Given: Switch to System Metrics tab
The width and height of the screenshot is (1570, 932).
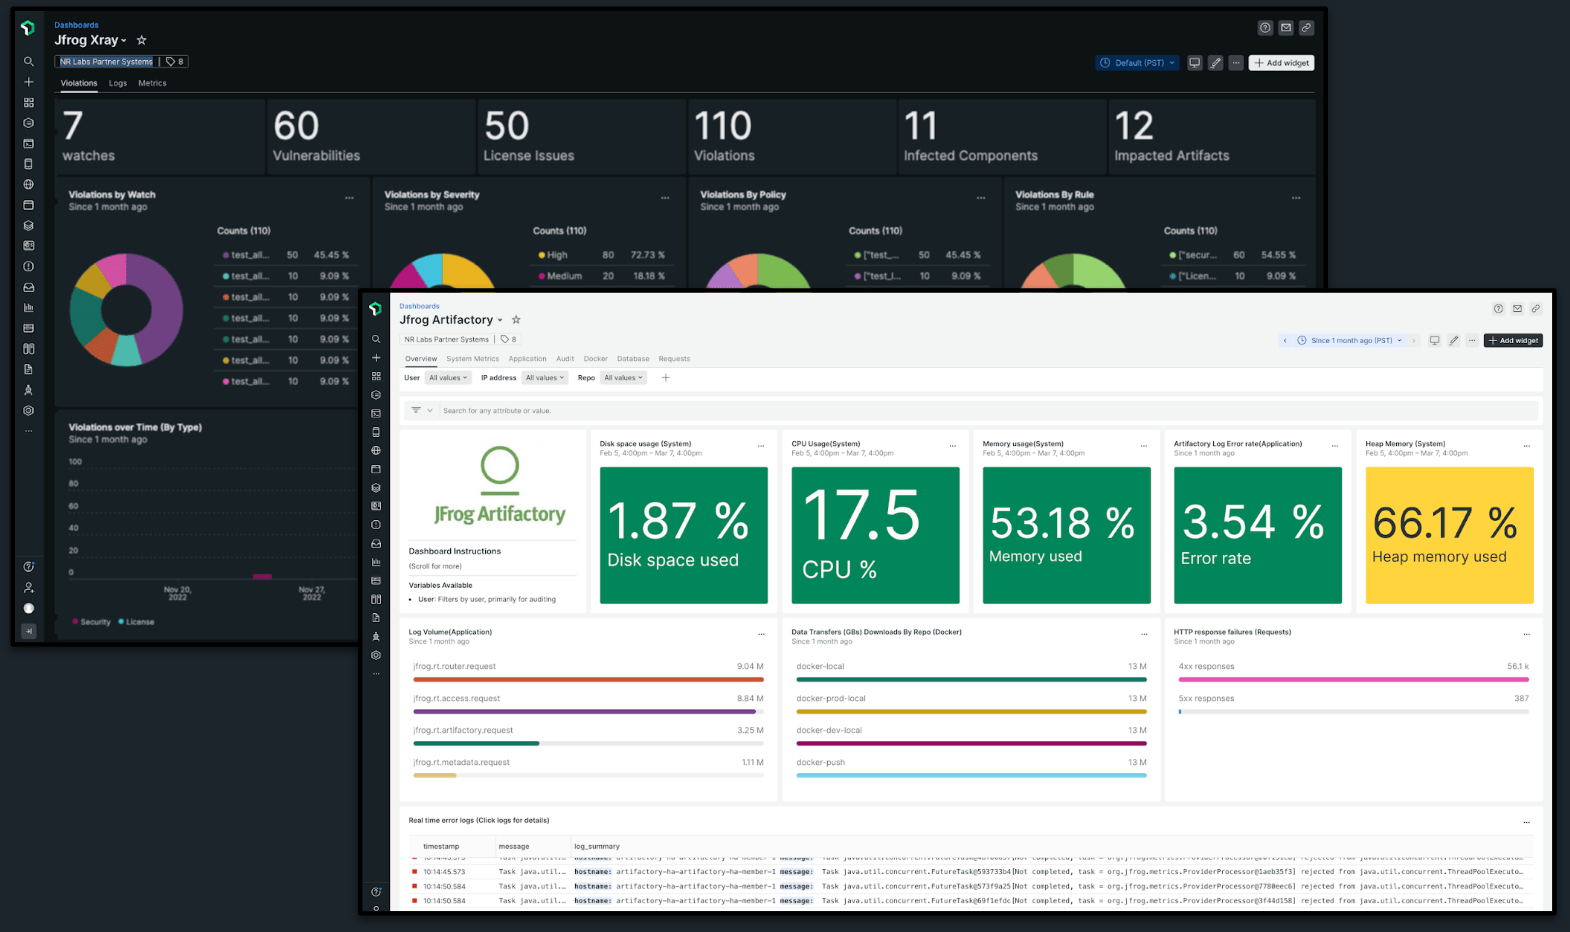Looking at the screenshot, I should (472, 359).
